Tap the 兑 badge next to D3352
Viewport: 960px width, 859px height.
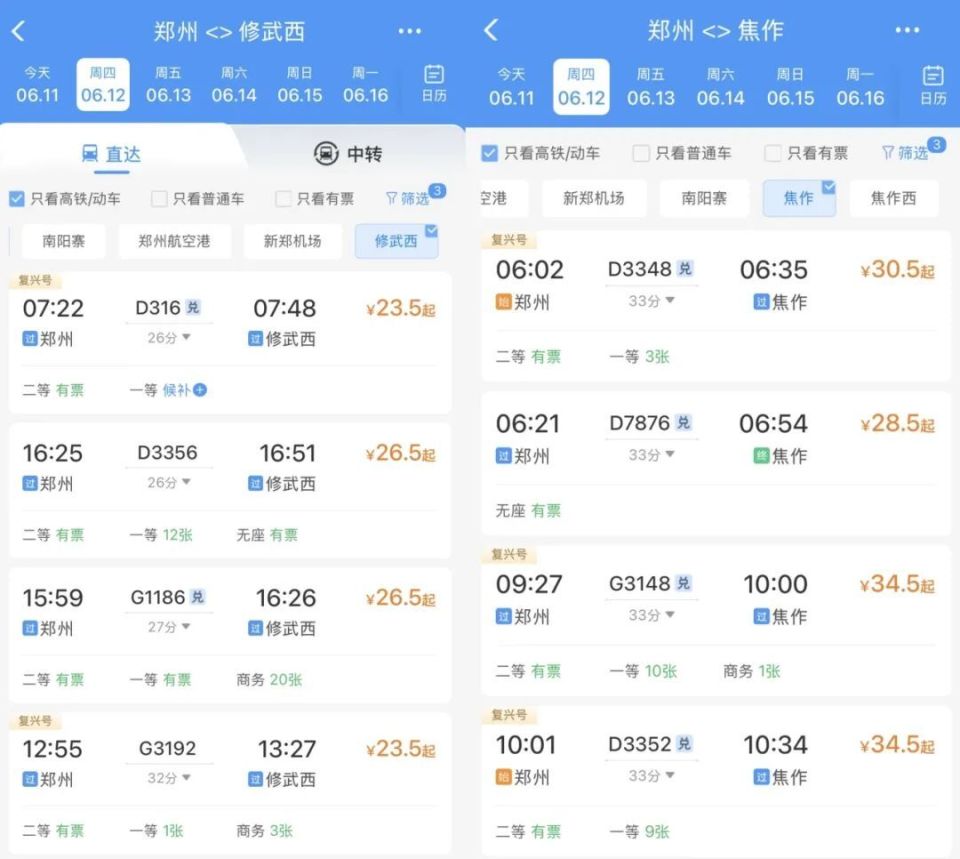[684, 744]
